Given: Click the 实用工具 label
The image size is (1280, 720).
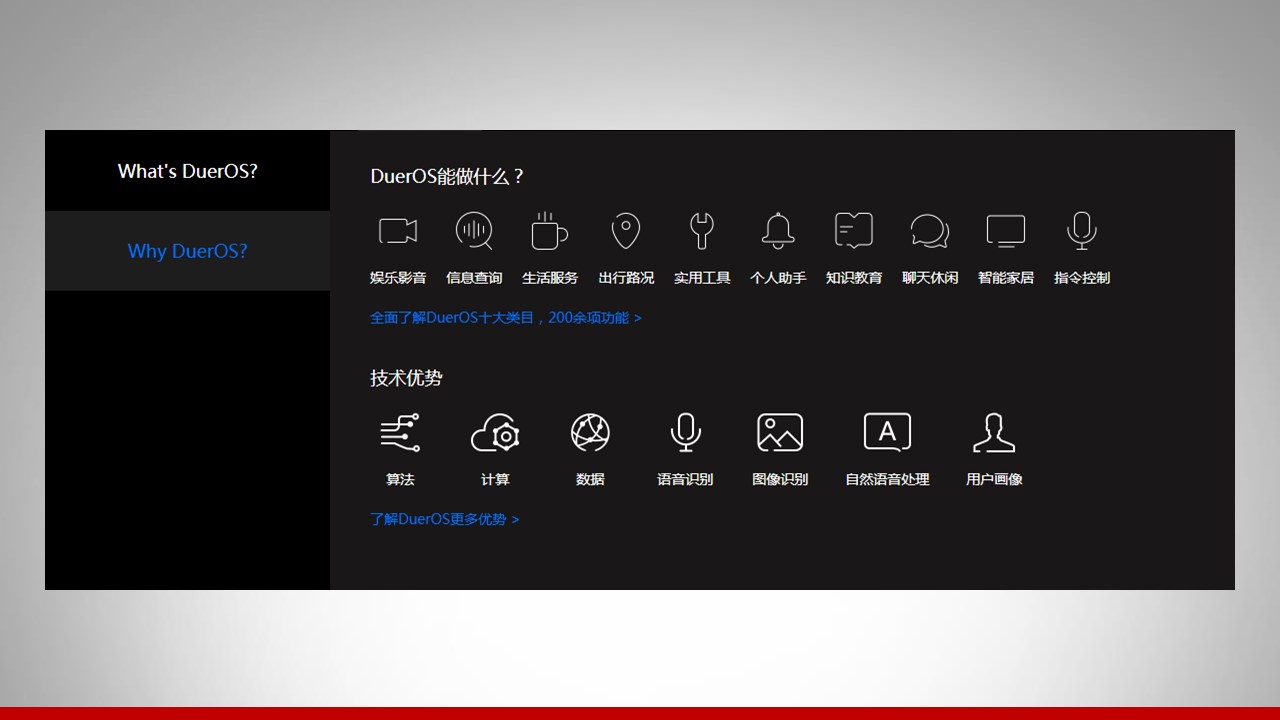Looking at the screenshot, I should (x=702, y=278).
